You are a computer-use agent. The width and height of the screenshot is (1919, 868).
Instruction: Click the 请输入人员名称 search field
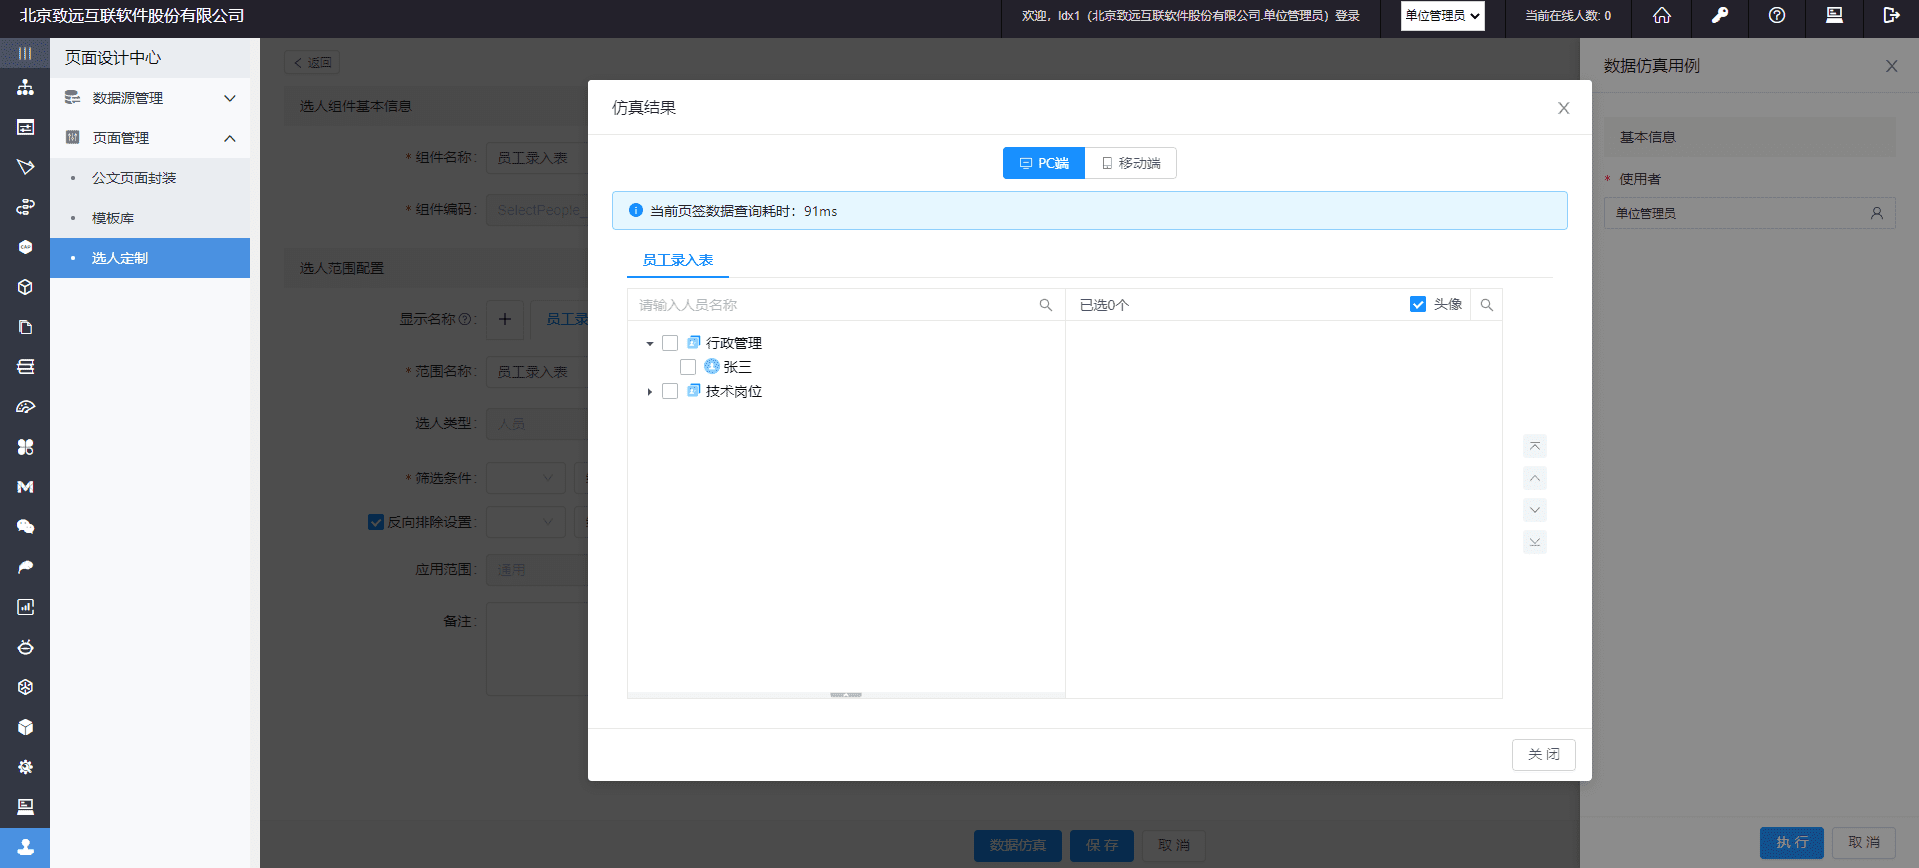point(845,305)
